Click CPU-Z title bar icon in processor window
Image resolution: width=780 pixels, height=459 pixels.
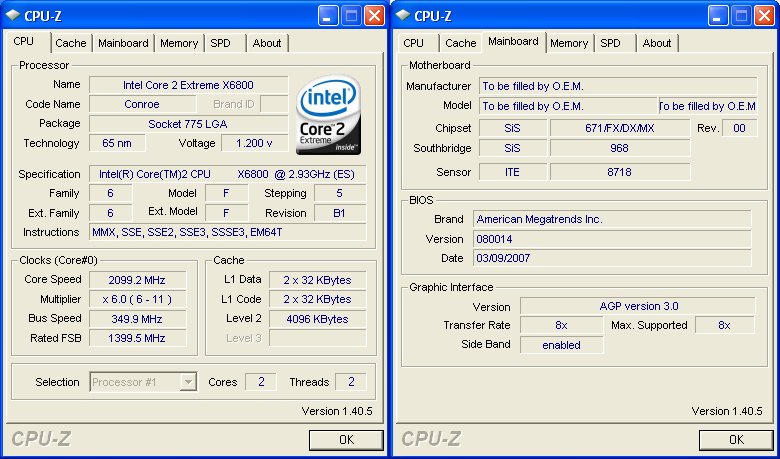coord(14,15)
